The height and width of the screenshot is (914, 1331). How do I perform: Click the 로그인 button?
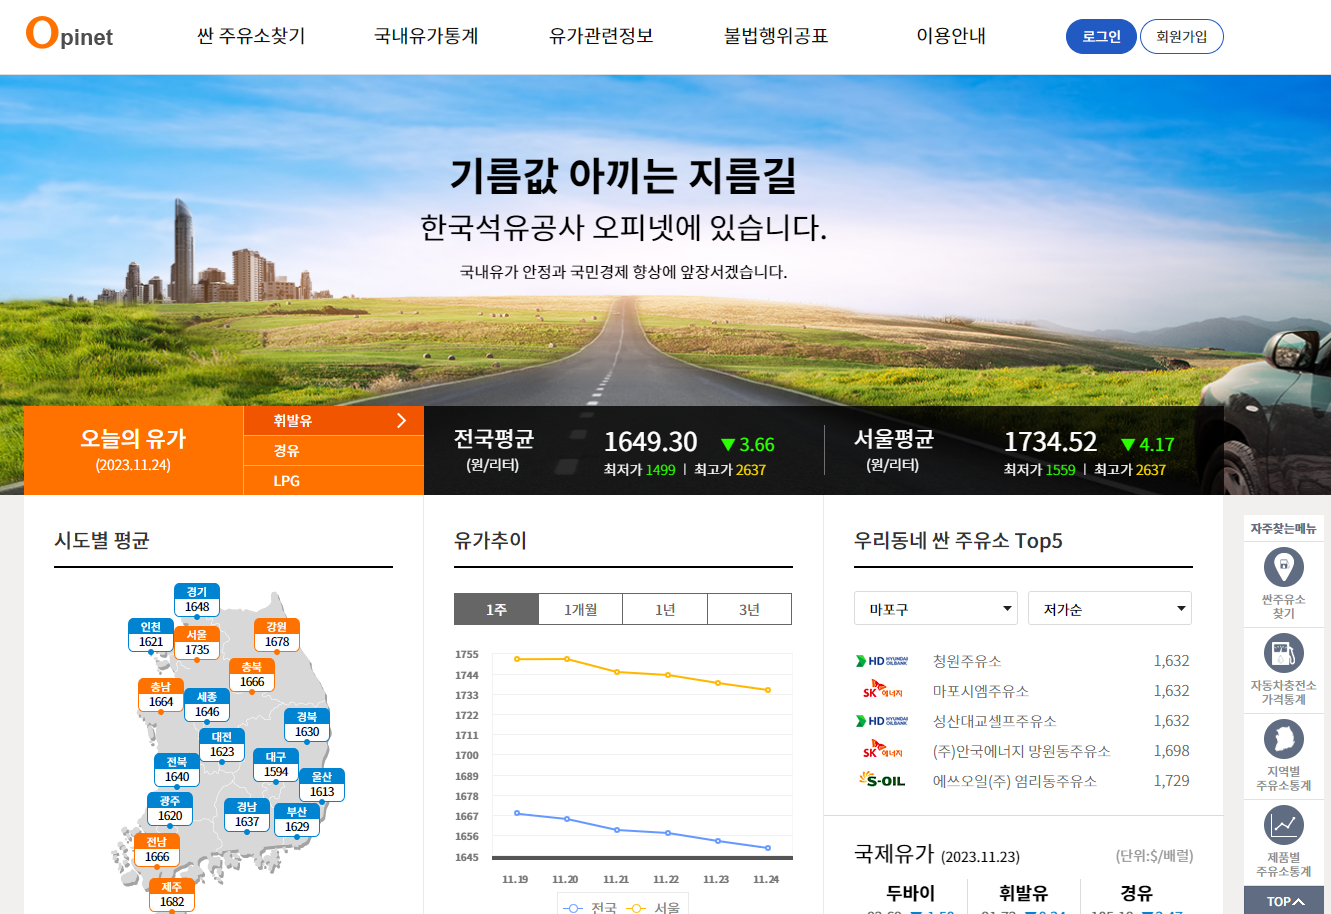click(1101, 36)
